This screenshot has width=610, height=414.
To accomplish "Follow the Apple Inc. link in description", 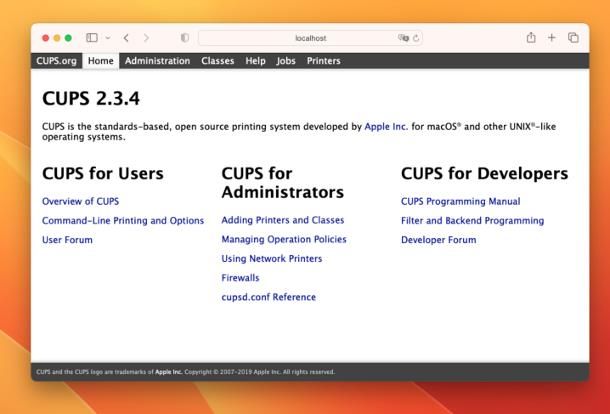I will (386, 126).
